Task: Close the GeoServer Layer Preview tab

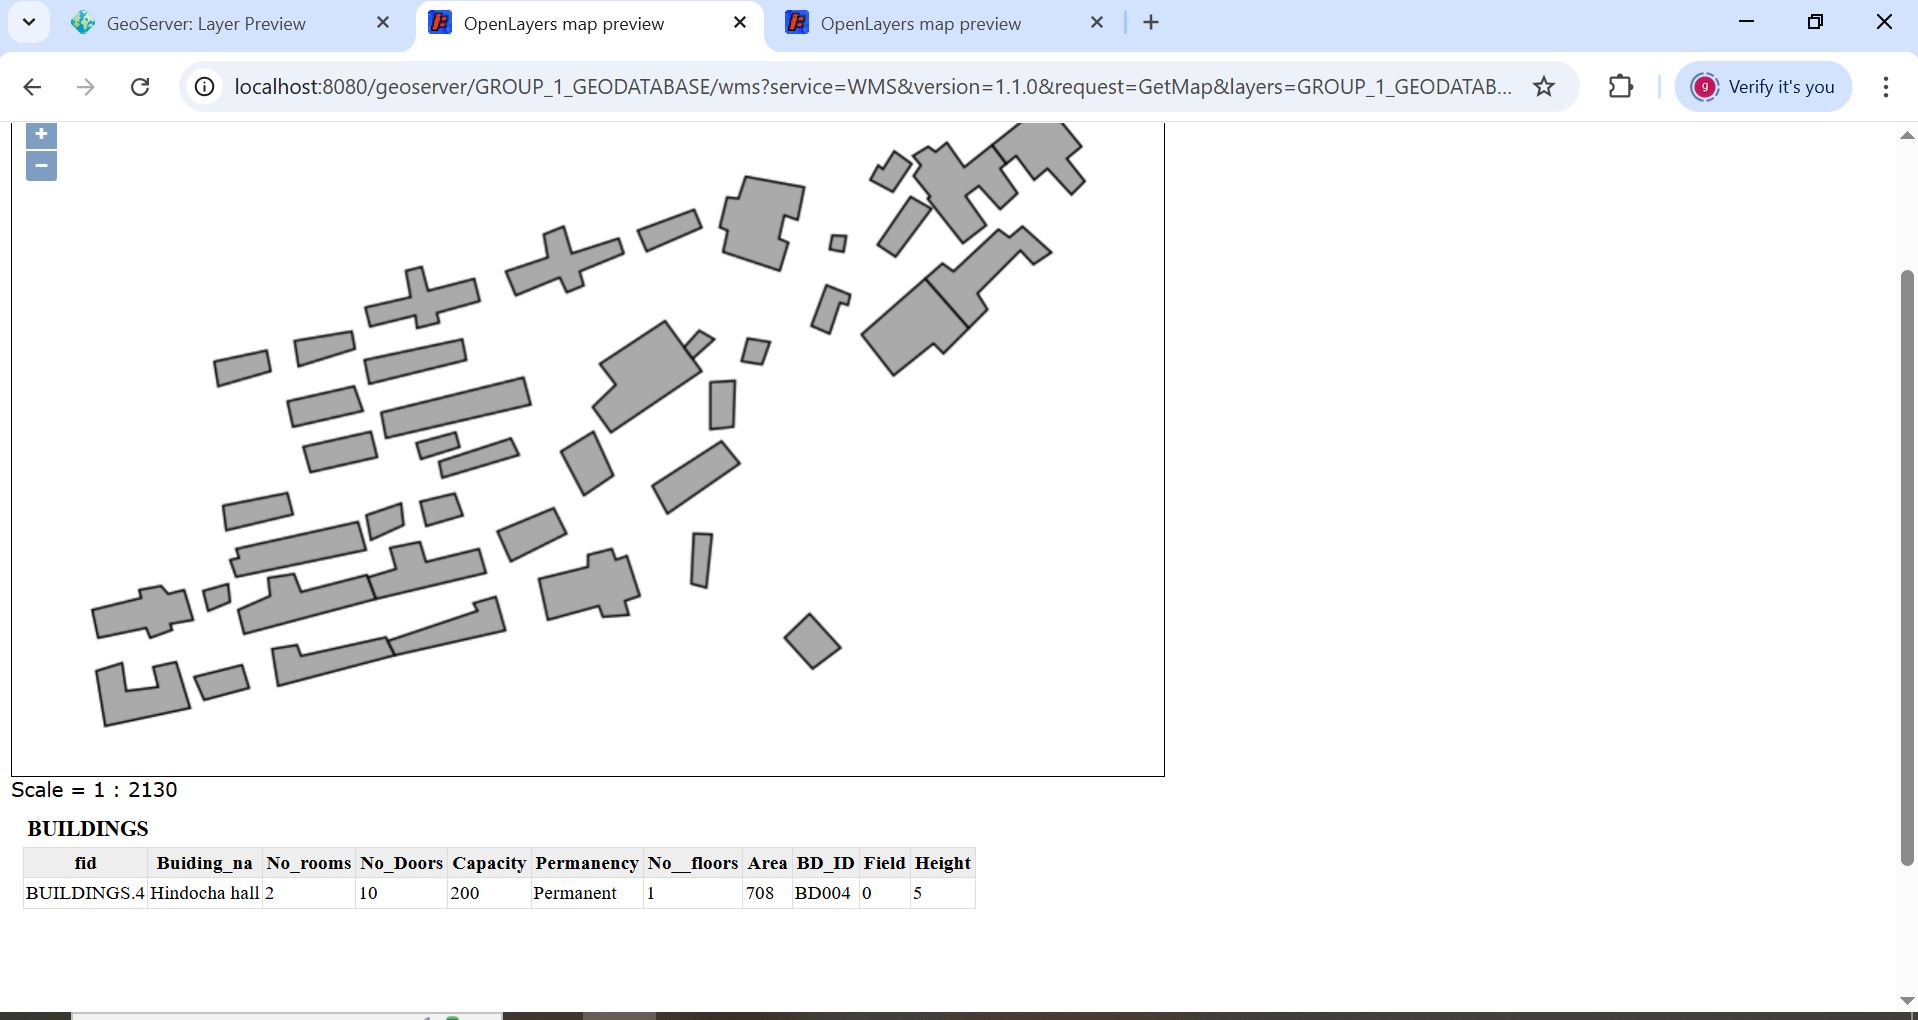Action: [383, 22]
